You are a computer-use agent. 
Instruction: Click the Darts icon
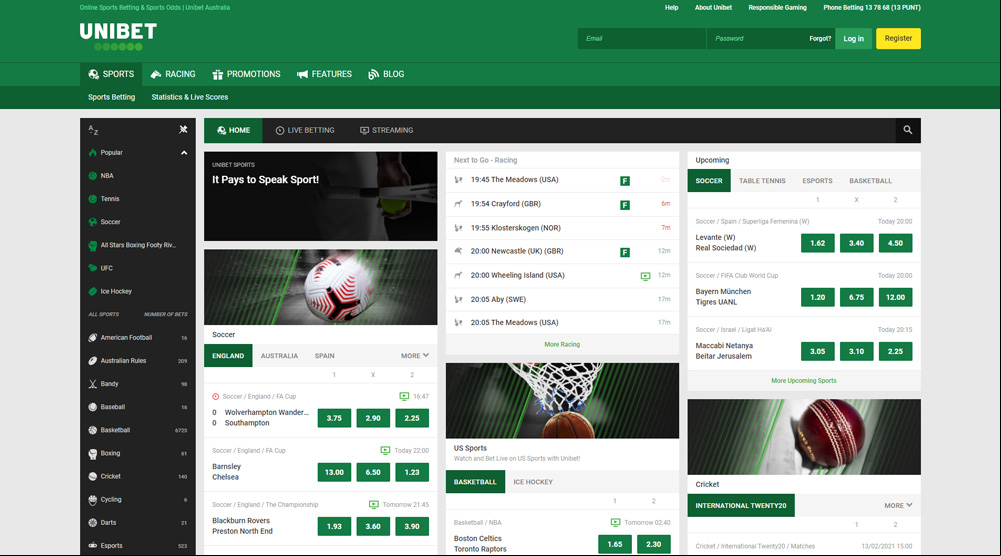pos(93,522)
